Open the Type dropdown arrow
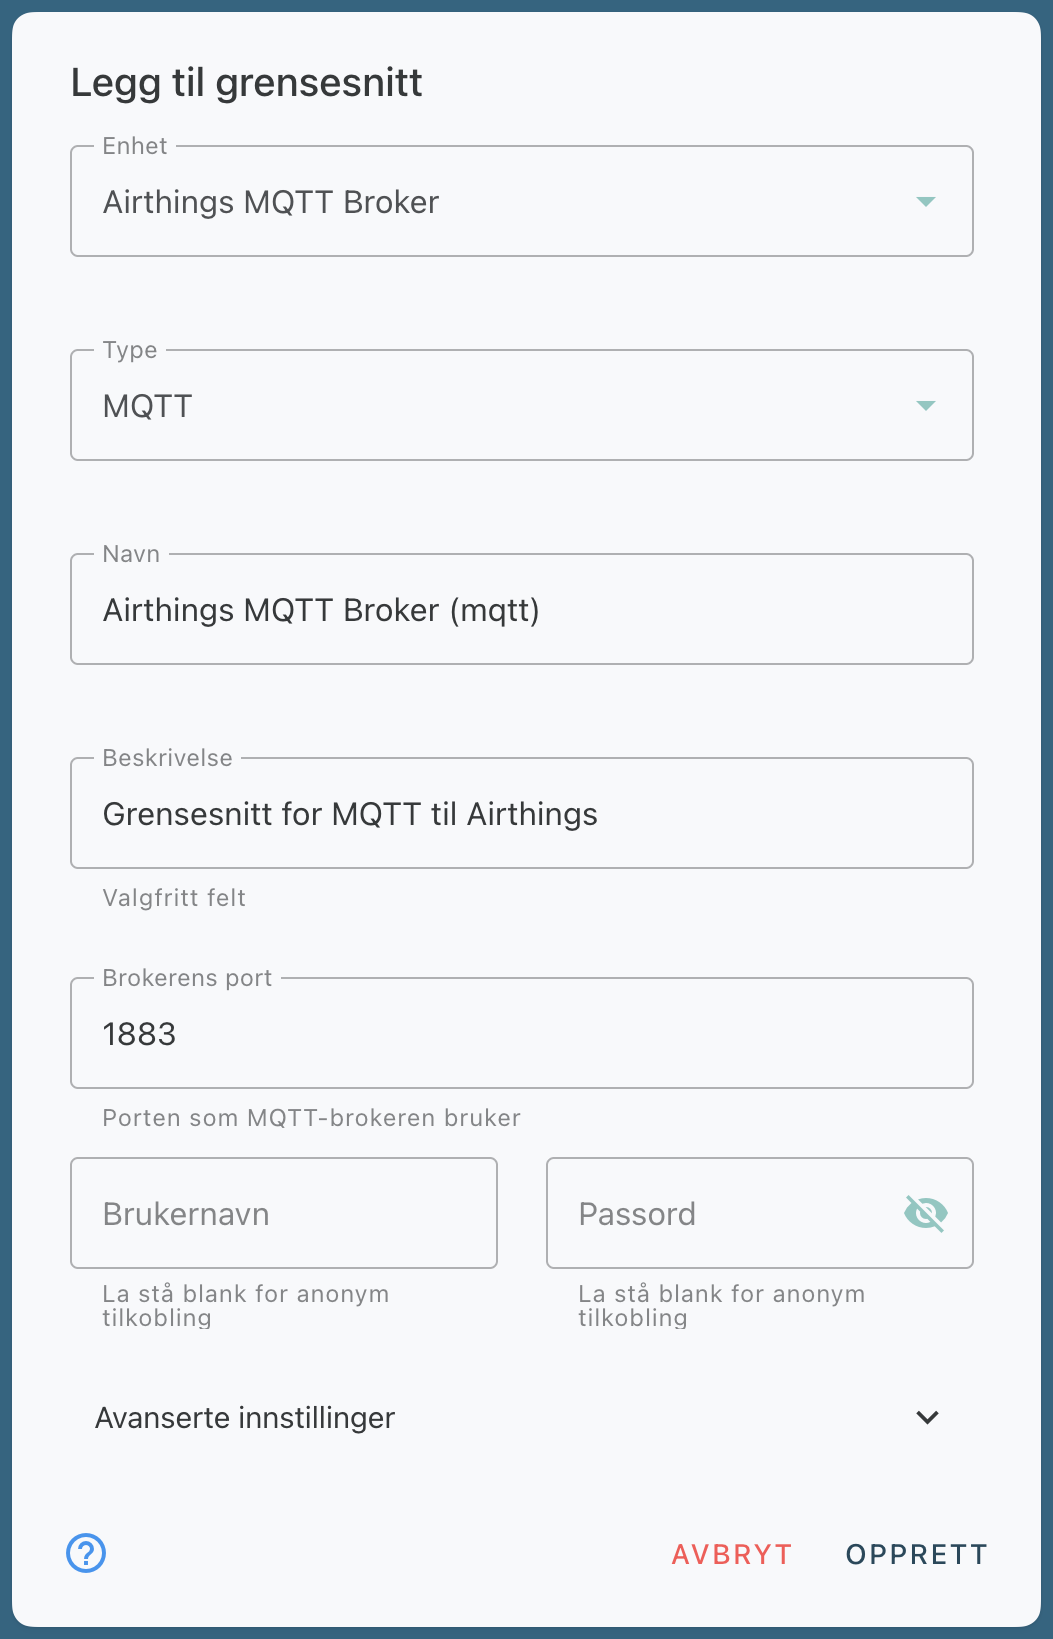The image size is (1053, 1639). [x=926, y=406]
